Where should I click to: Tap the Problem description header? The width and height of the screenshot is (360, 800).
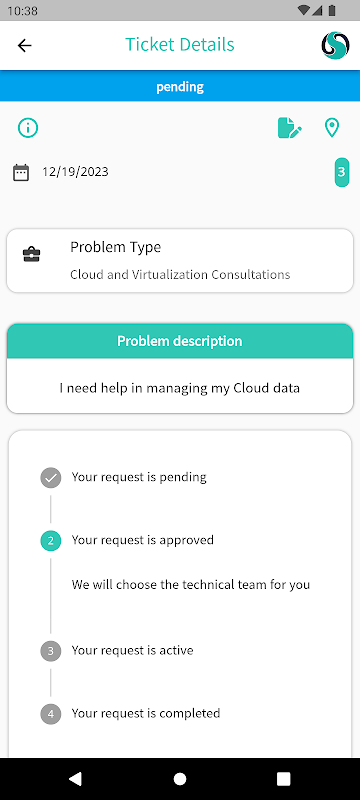pyautogui.click(x=180, y=341)
